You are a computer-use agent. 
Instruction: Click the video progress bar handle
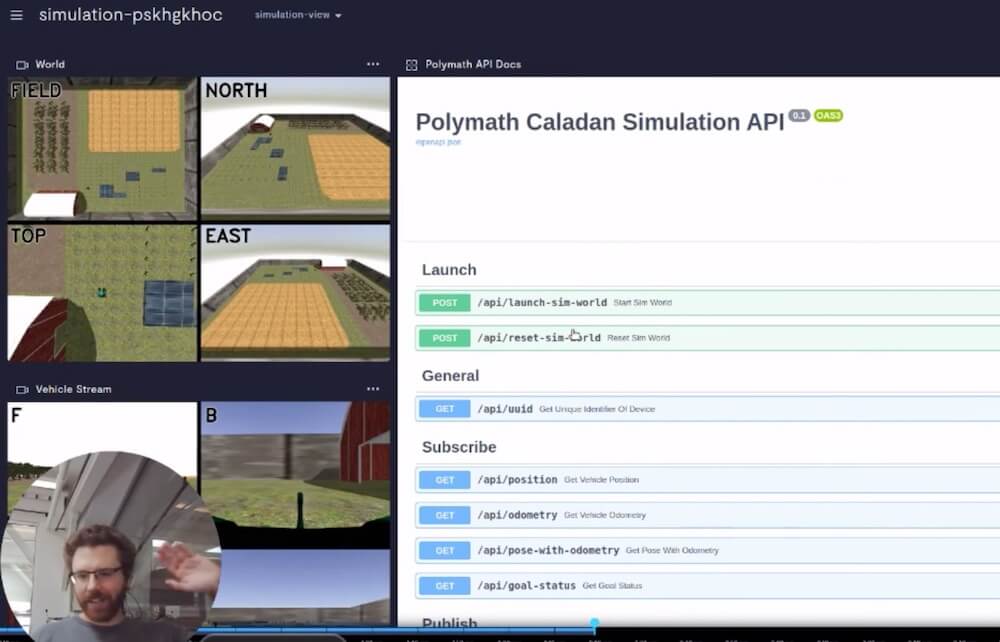pyautogui.click(x=594, y=623)
